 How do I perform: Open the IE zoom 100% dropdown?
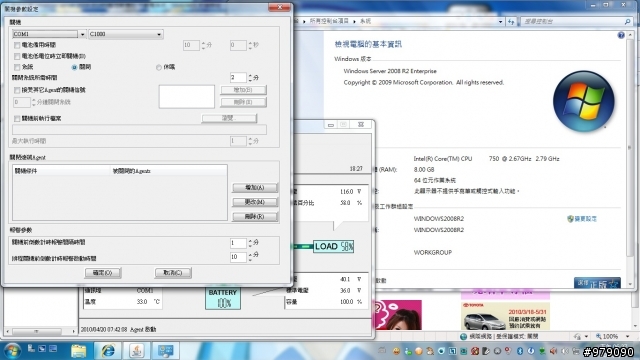[627, 337]
